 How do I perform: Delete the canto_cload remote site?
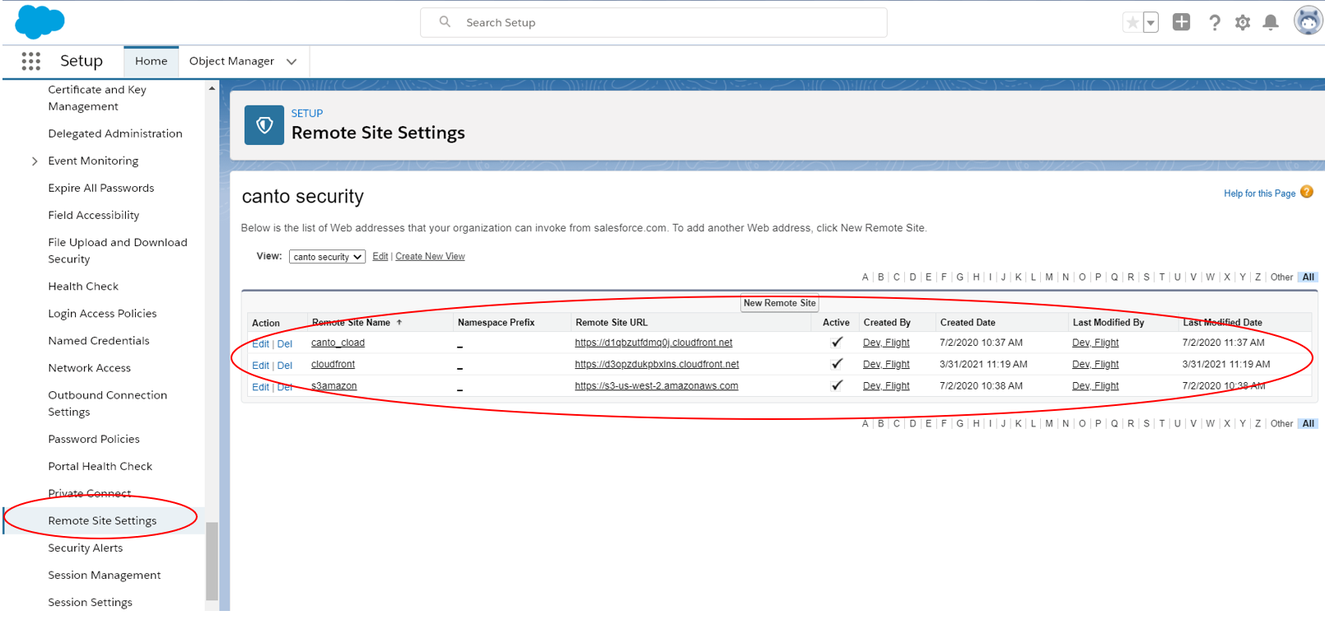tap(285, 343)
